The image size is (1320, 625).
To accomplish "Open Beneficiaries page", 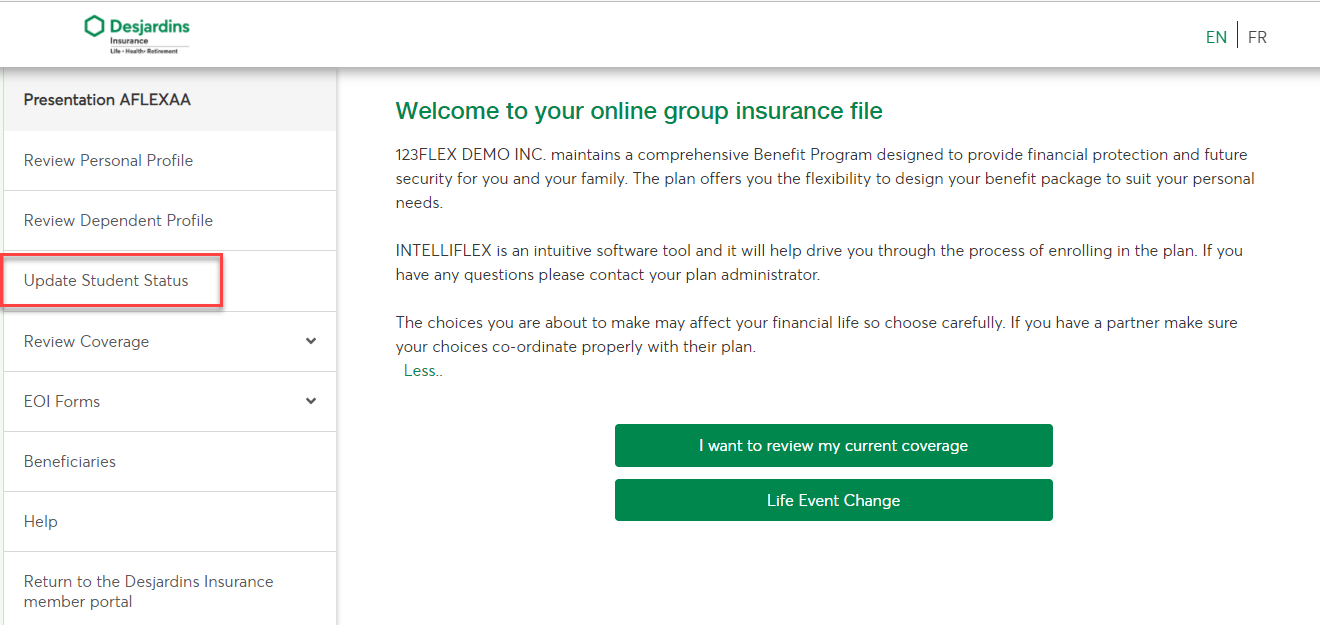I will (170, 461).
